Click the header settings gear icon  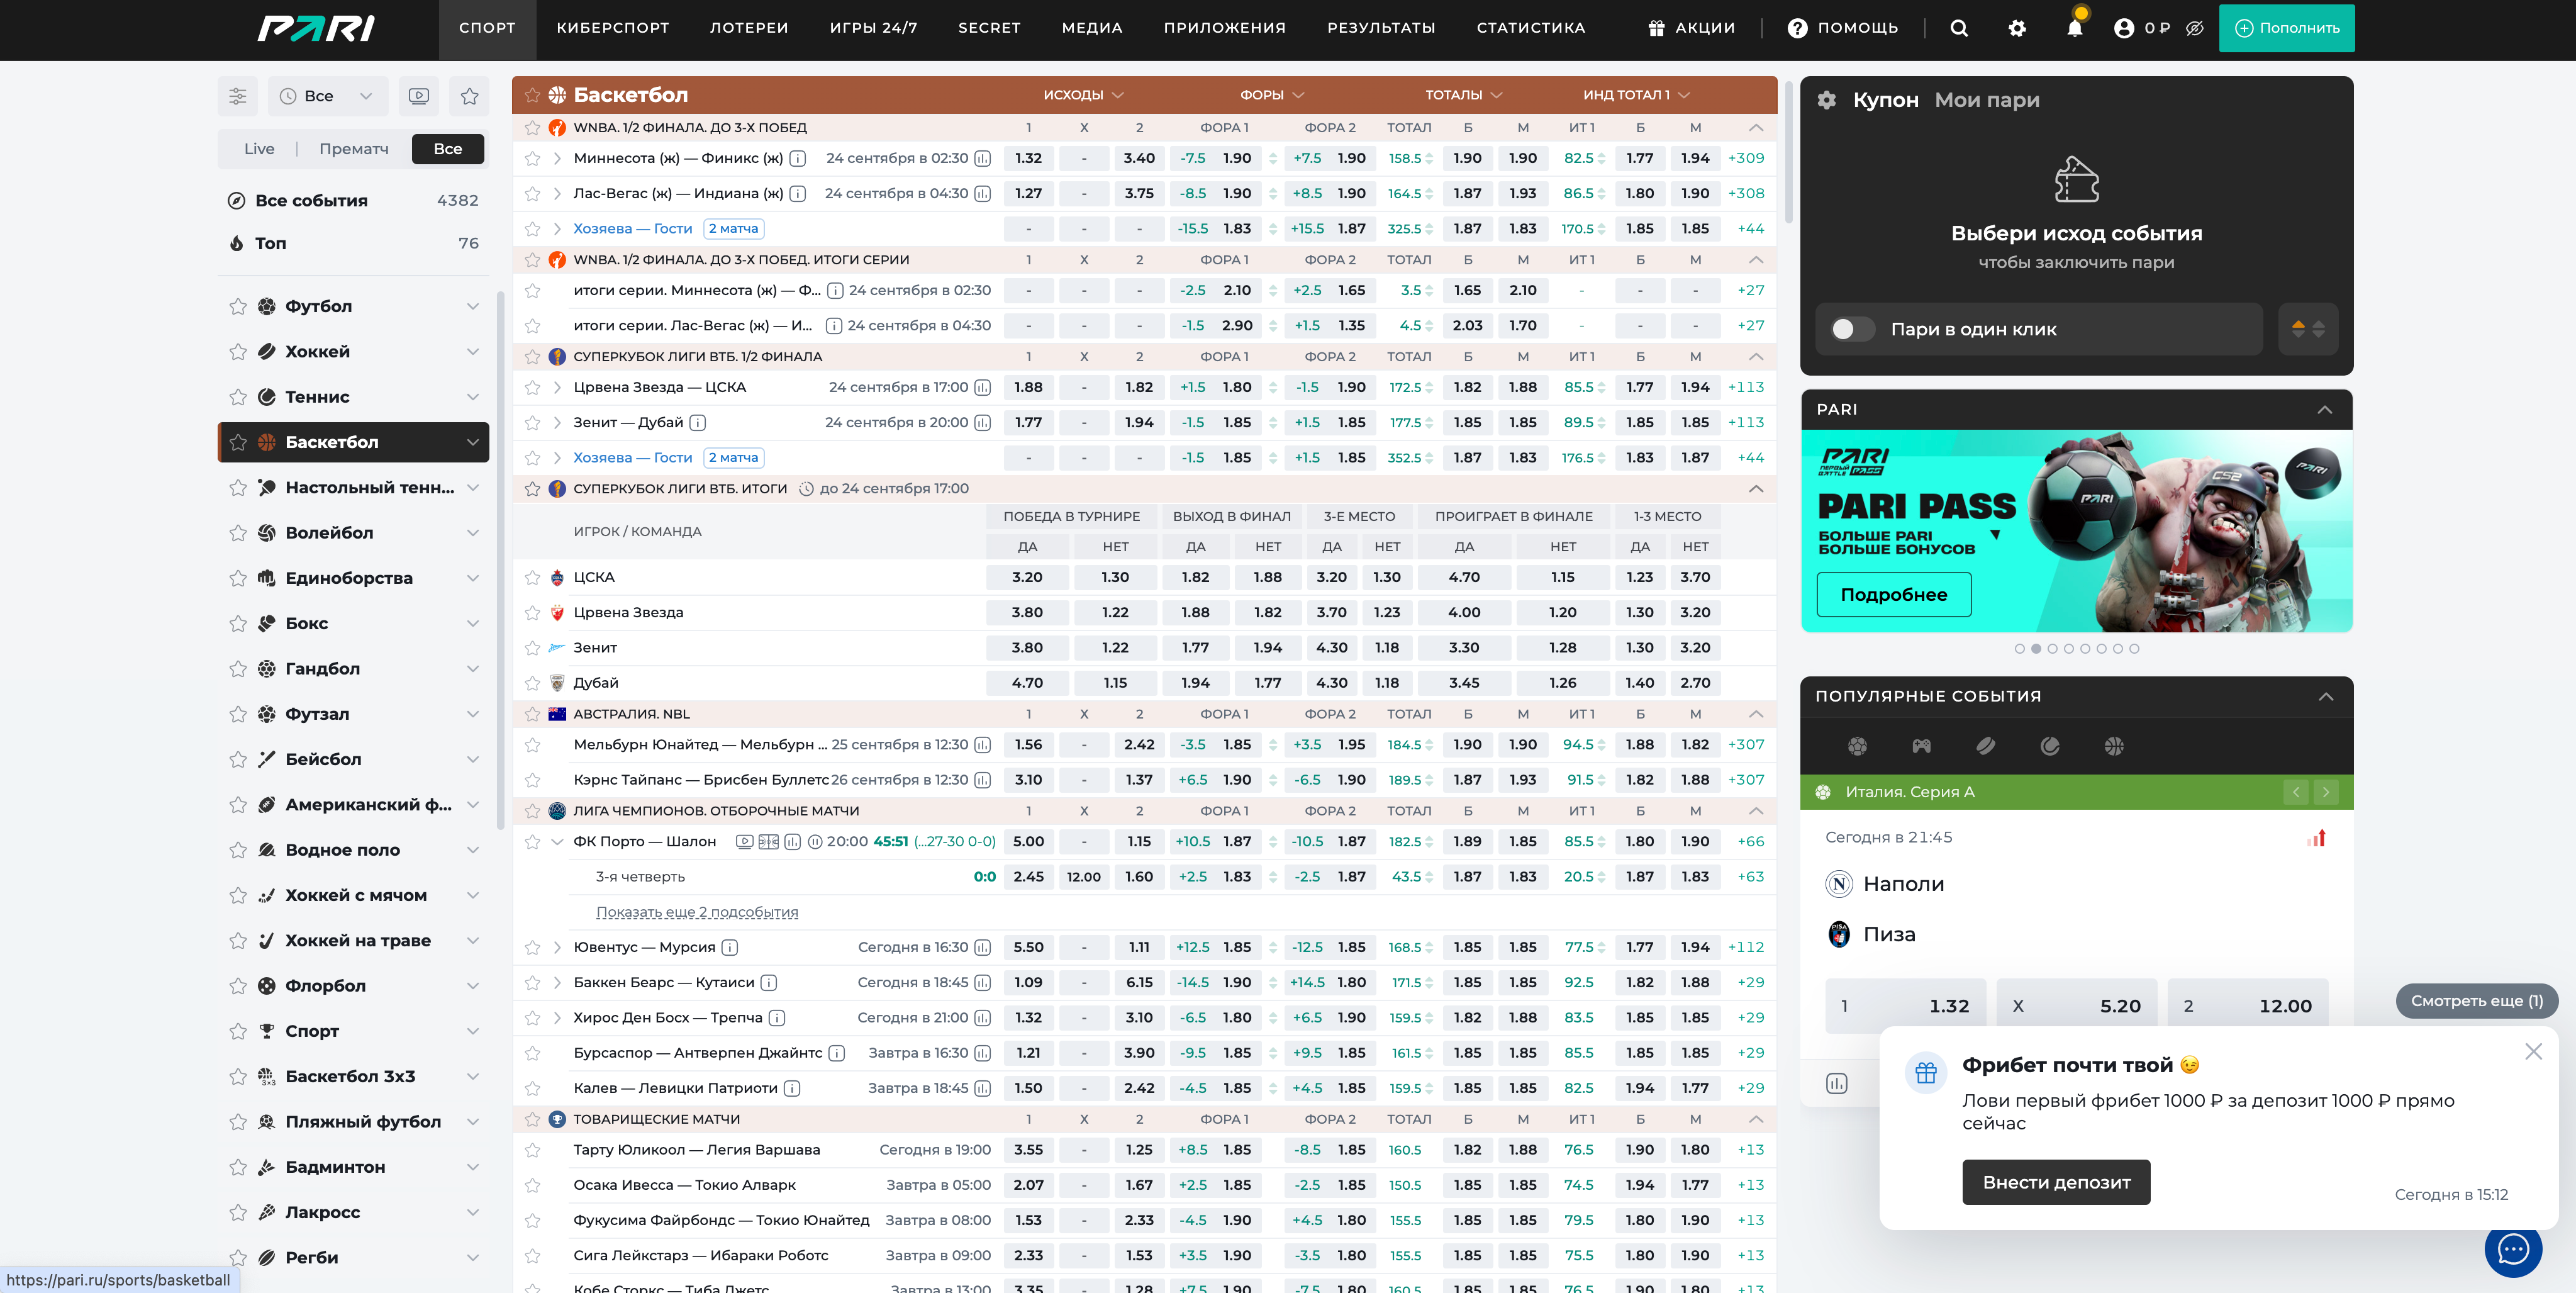[2016, 28]
